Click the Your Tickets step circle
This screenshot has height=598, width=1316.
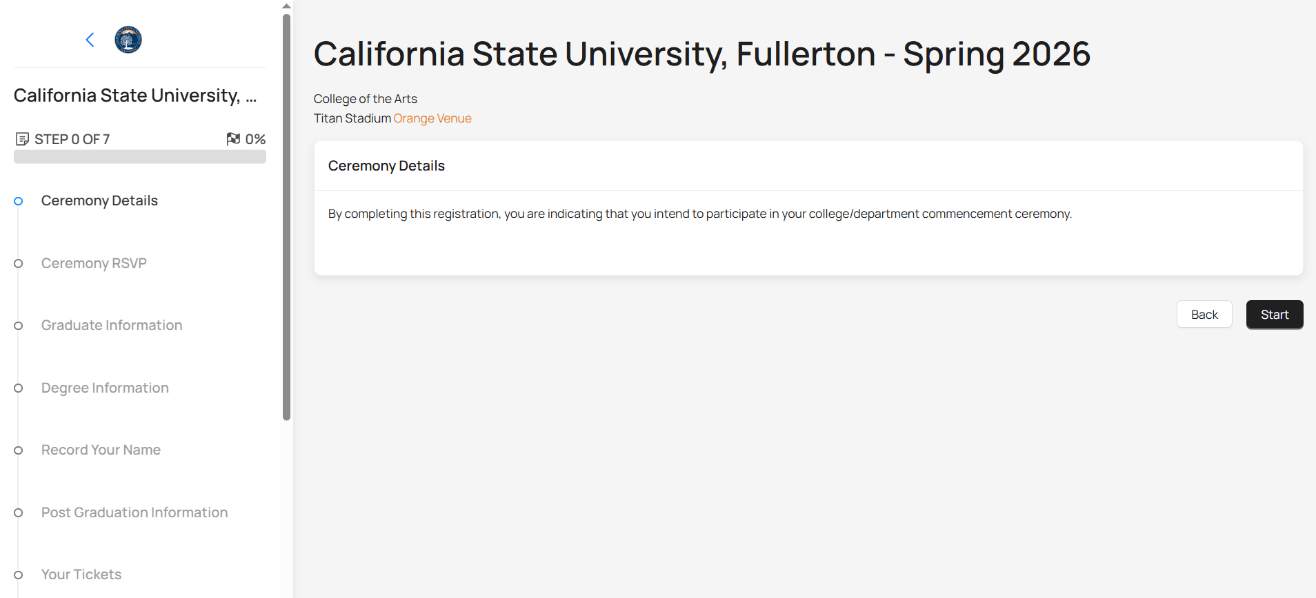[x=18, y=575]
